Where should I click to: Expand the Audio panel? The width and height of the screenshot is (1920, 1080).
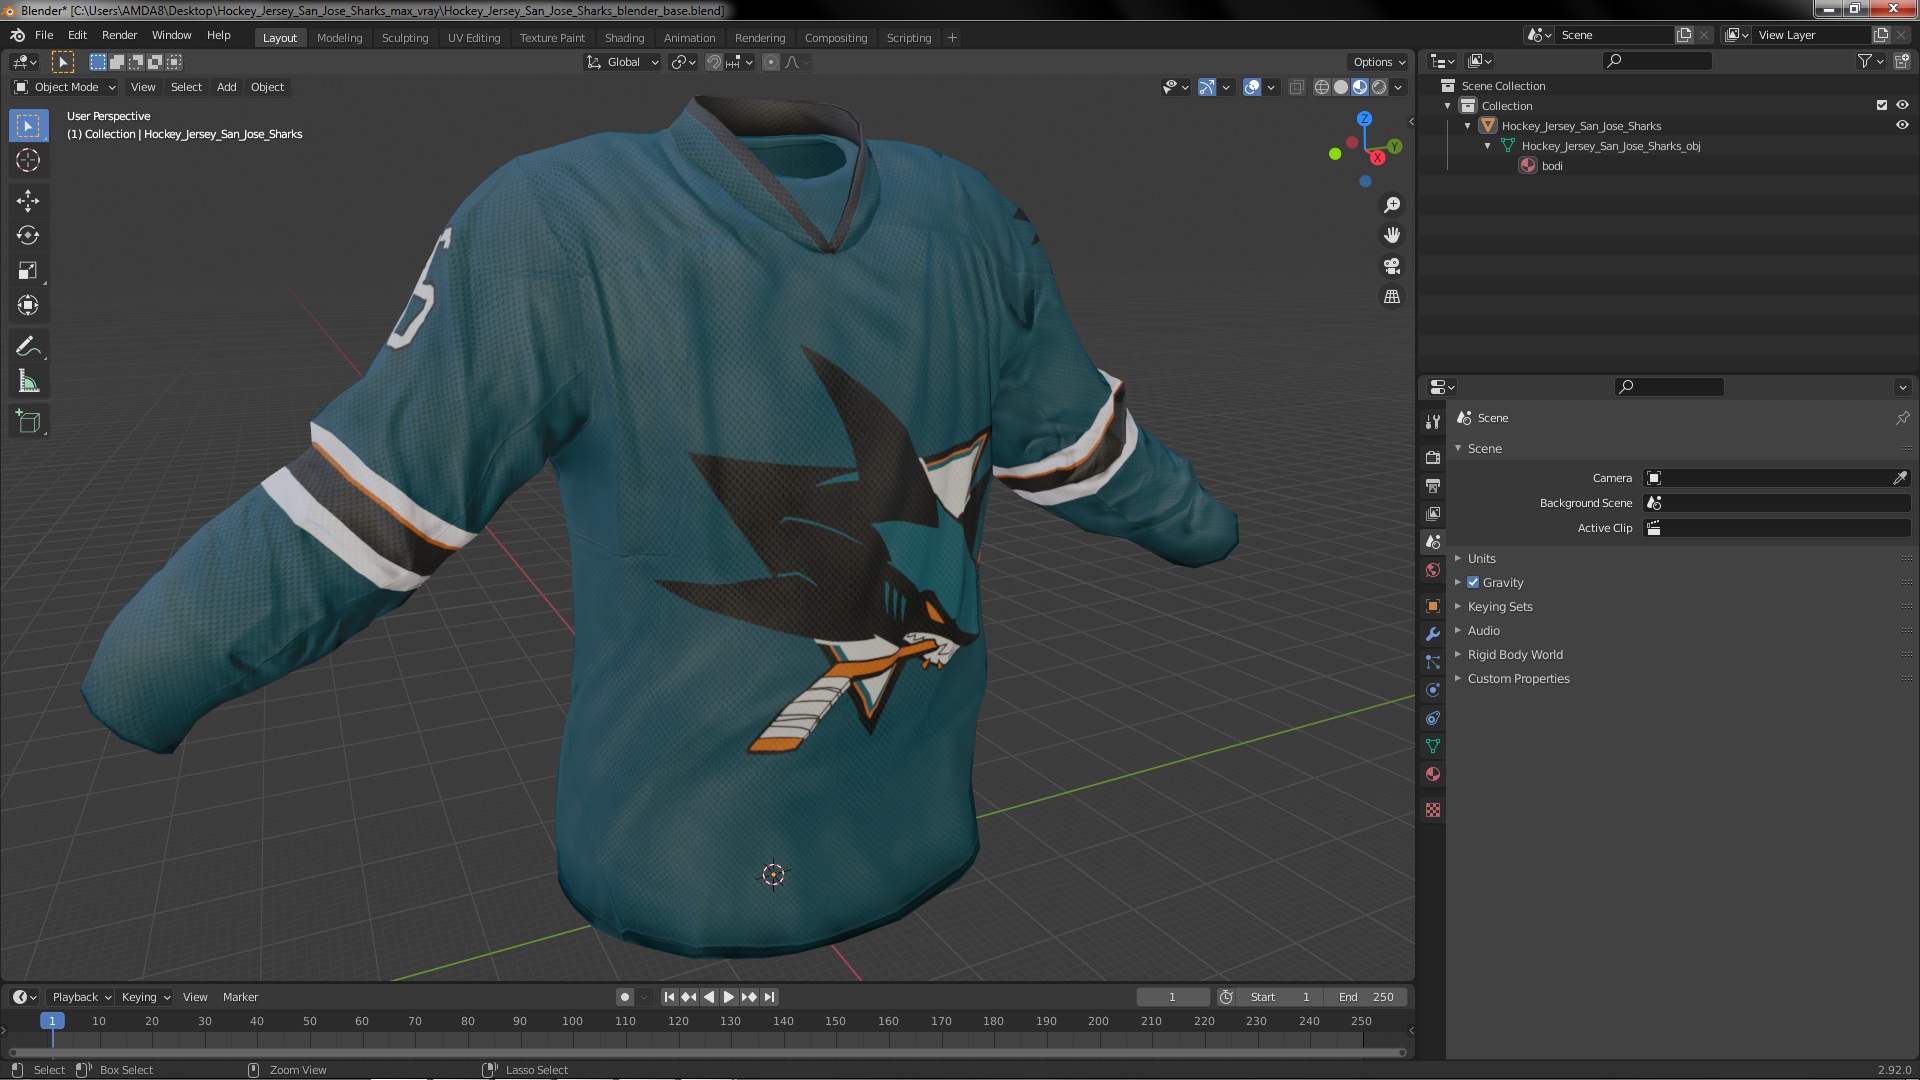(x=1483, y=630)
